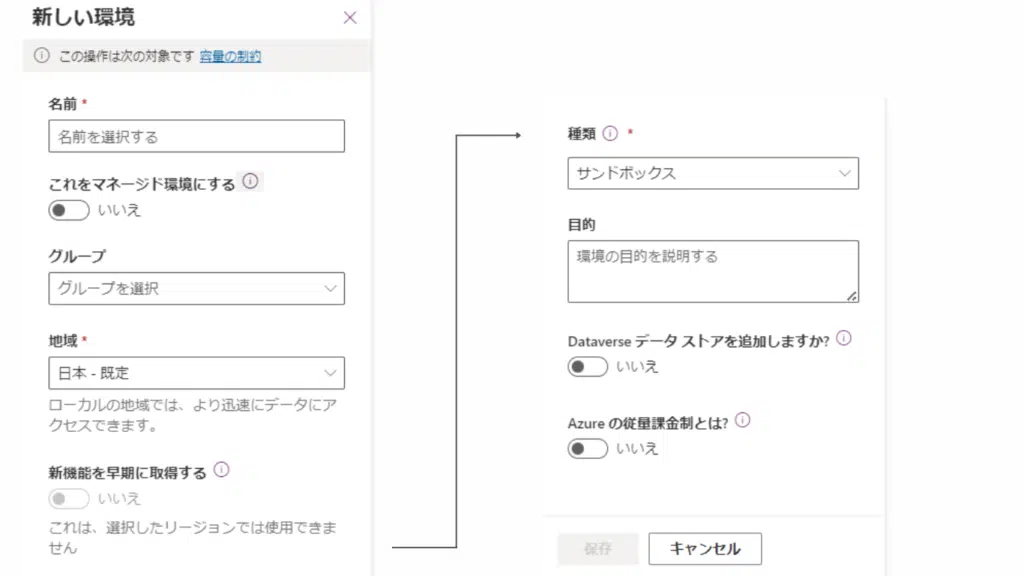
Task: Click info icon beside Azure の従量課金制とは
Action: pyautogui.click(x=743, y=421)
